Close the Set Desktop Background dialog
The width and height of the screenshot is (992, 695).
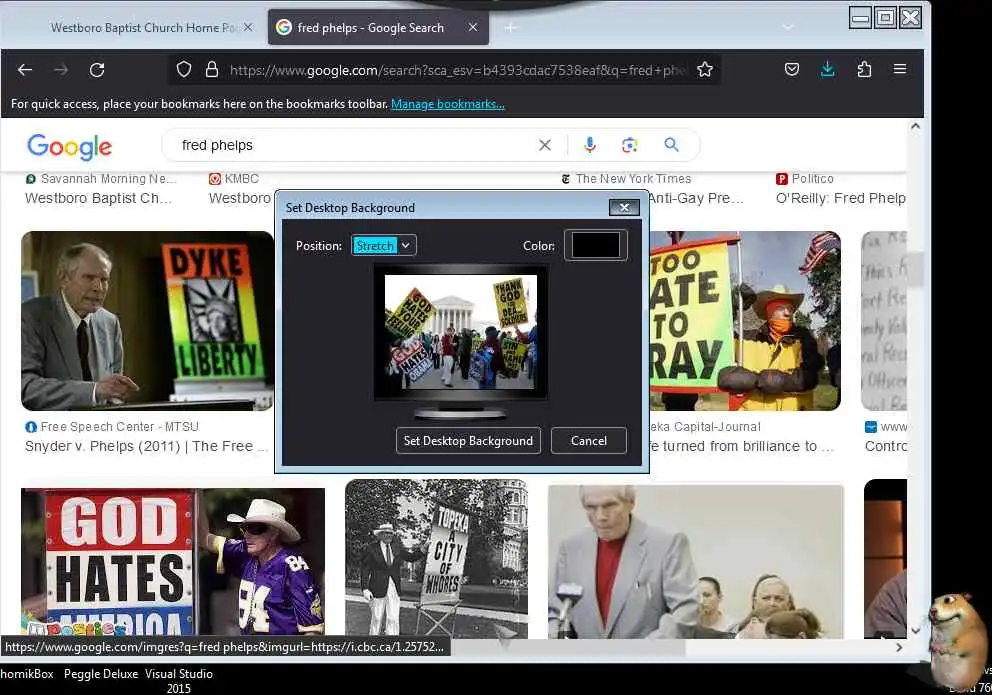(624, 207)
